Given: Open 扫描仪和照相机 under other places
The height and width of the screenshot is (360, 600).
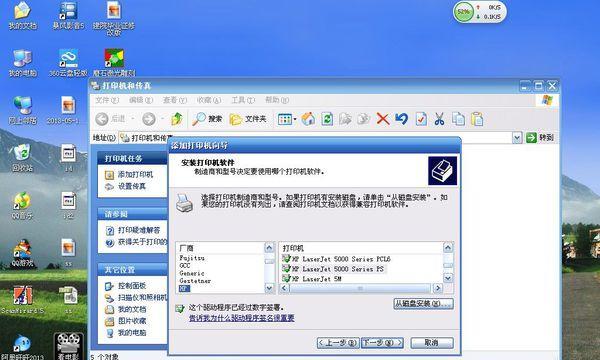Looking at the screenshot, I should 142,297.
